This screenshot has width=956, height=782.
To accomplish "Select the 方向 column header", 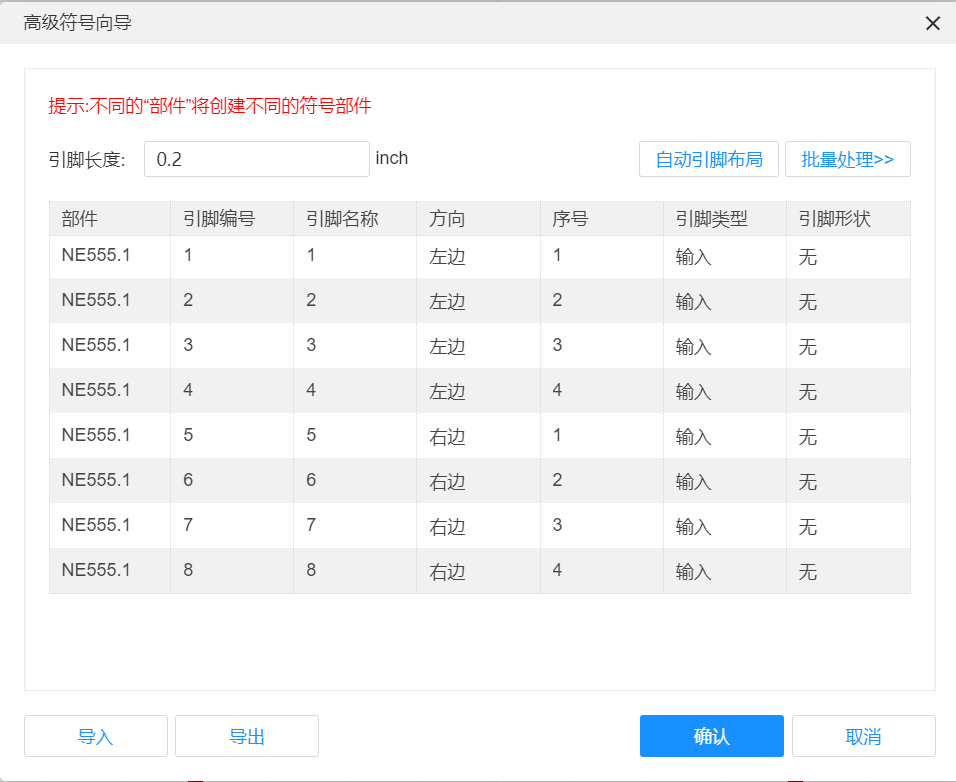I will point(479,218).
